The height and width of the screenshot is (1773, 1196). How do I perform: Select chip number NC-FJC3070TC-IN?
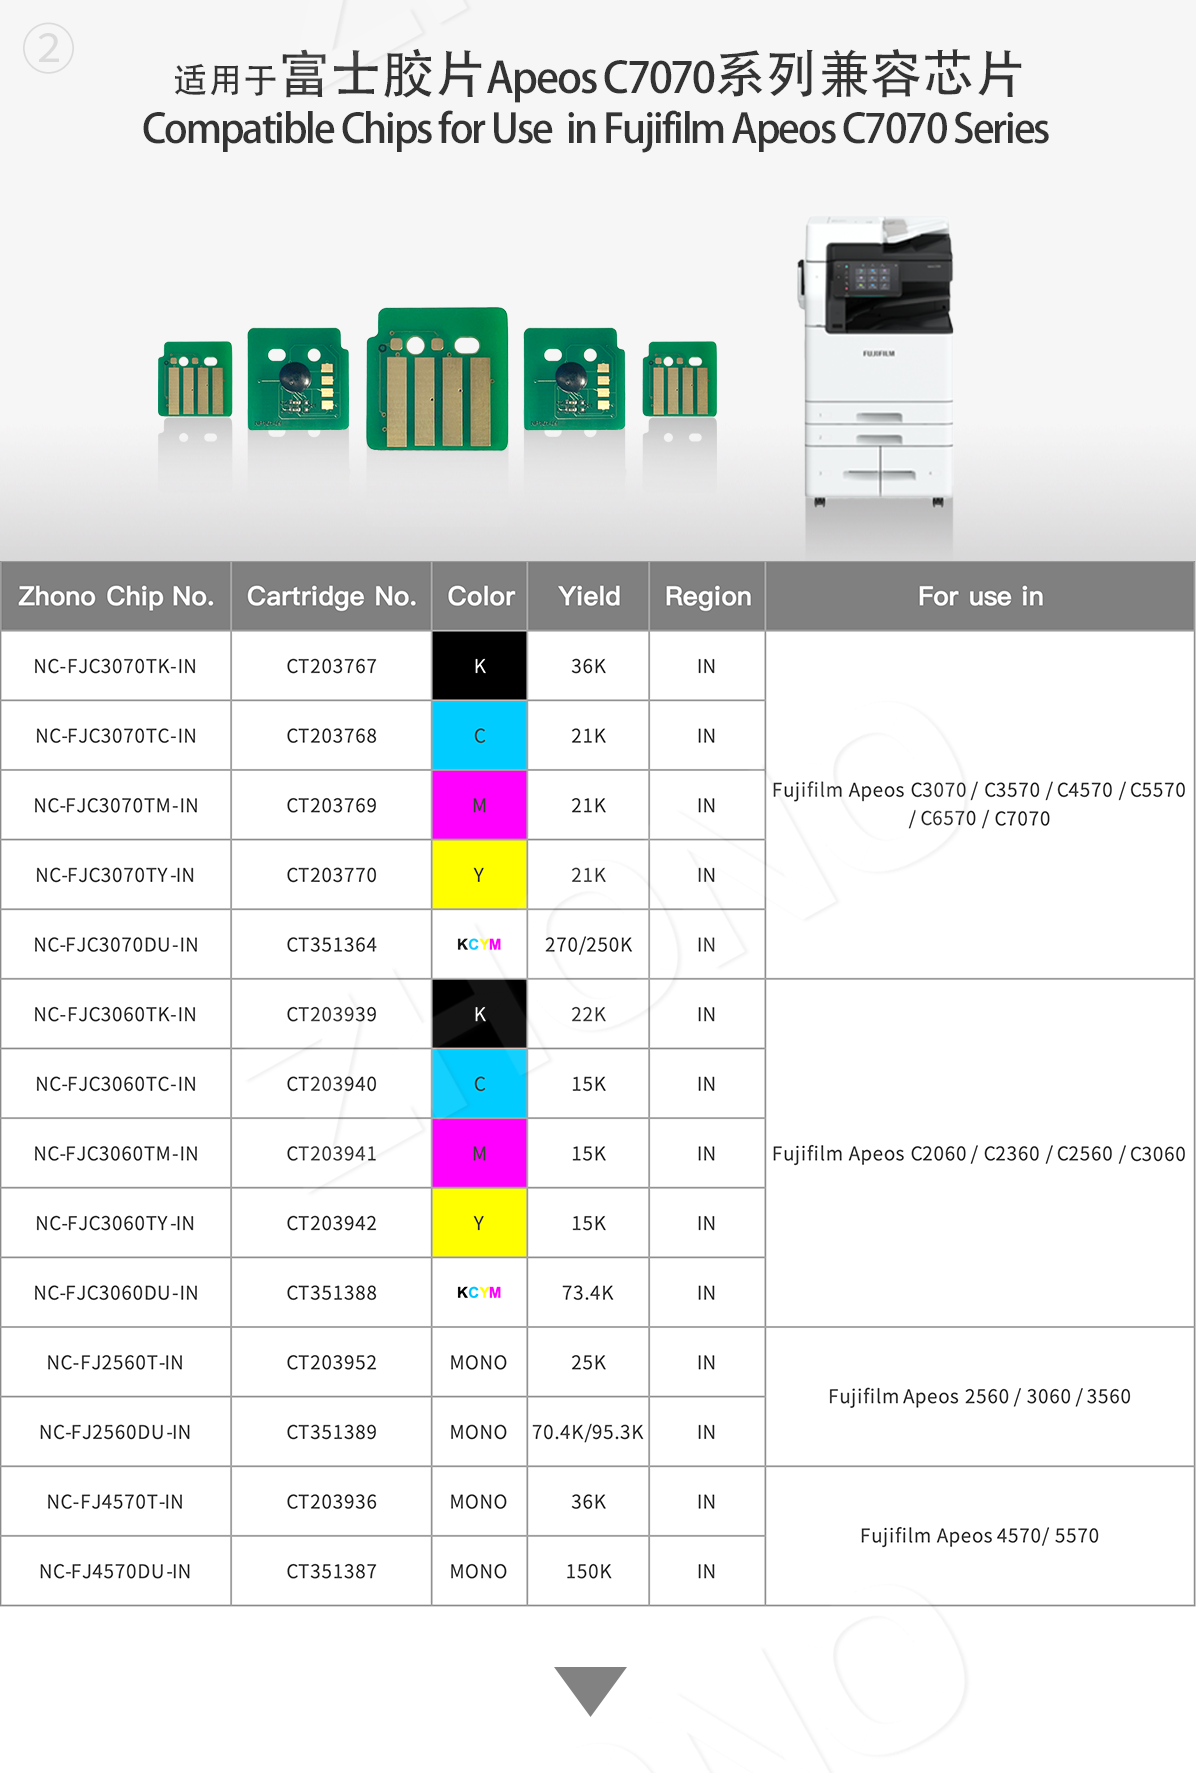tap(115, 736)
